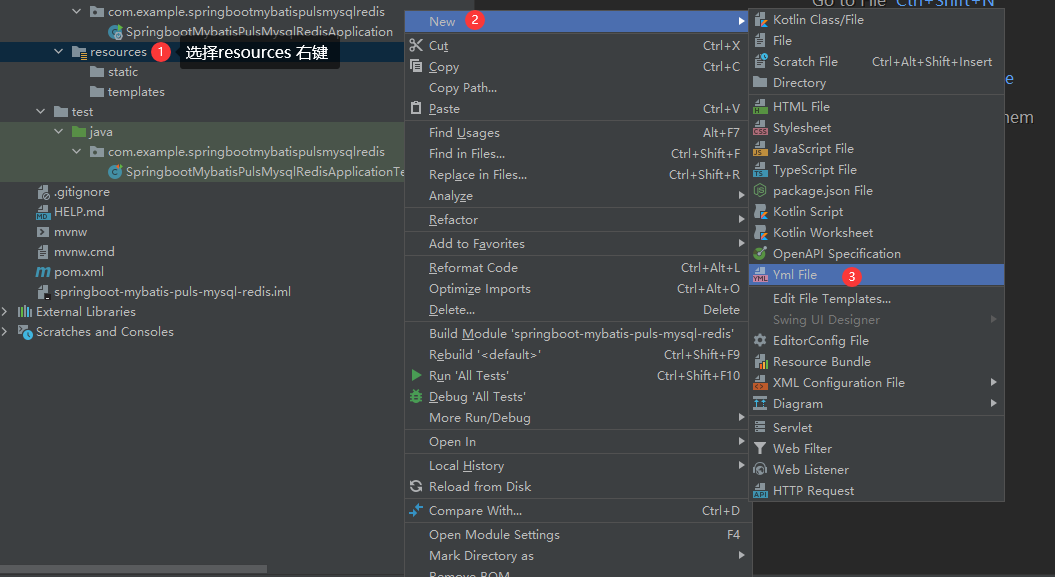
Task: Click the Compare With arrows icon
Action: click(416, 510)
